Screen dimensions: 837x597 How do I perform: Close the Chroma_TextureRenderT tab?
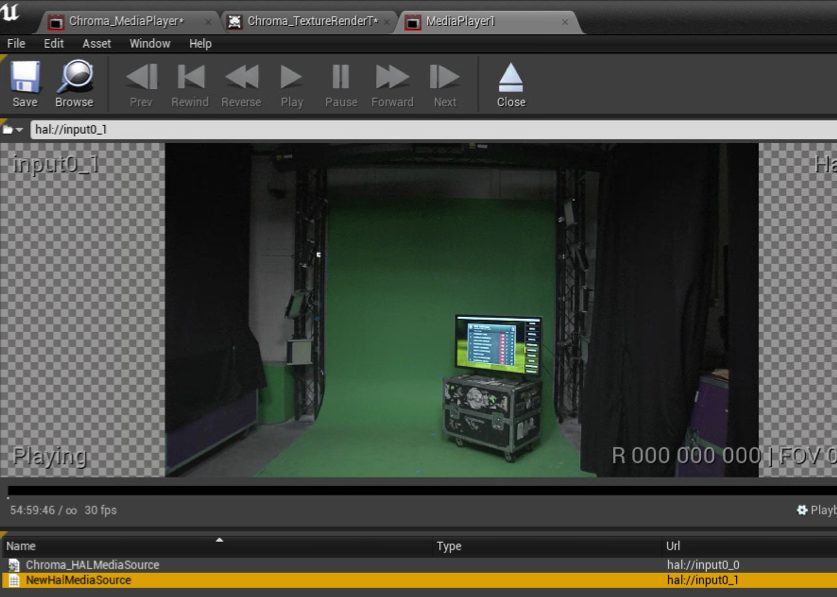coord(386,22)
